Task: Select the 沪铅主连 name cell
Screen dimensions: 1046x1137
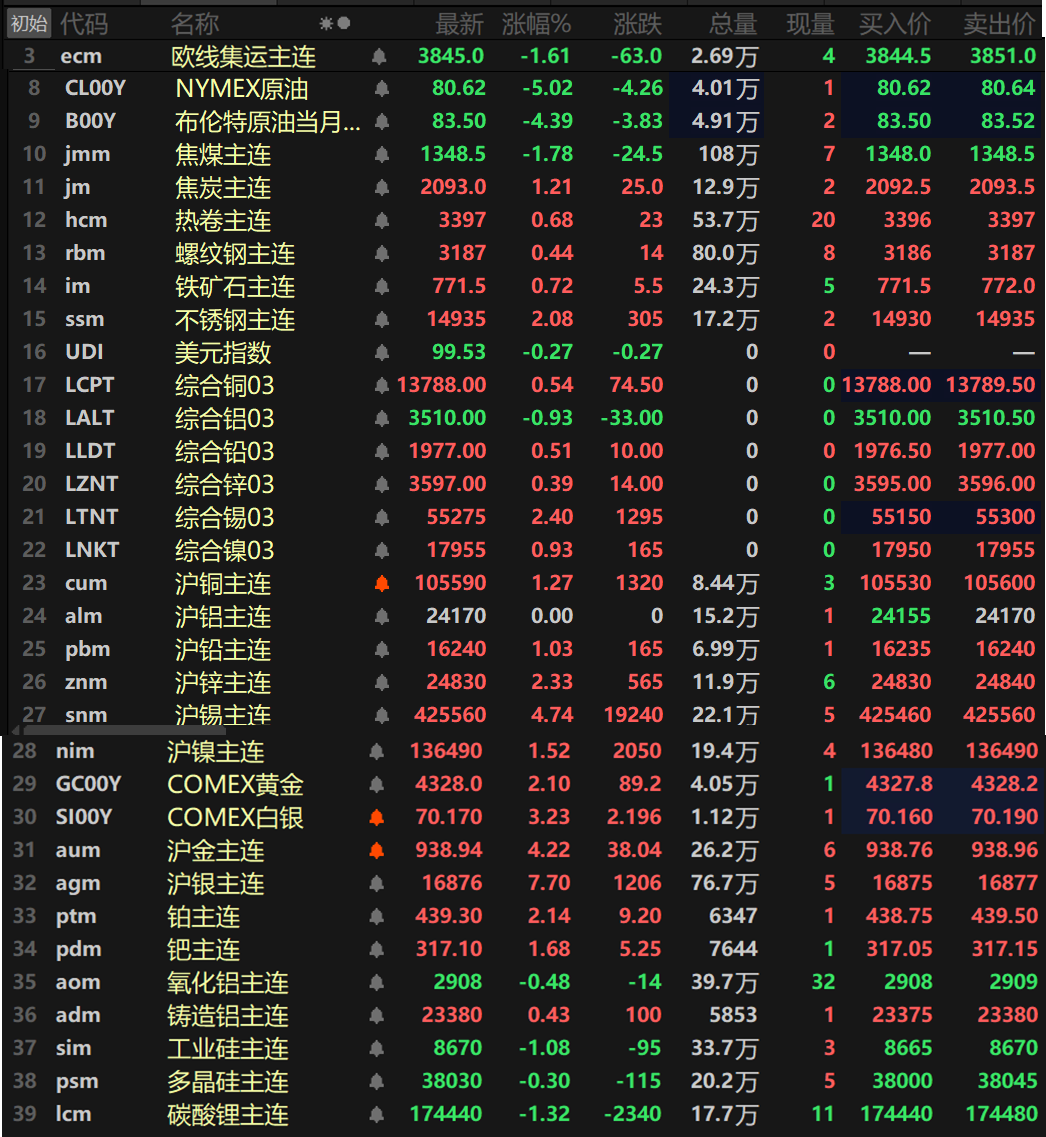Action: point(223,650)
